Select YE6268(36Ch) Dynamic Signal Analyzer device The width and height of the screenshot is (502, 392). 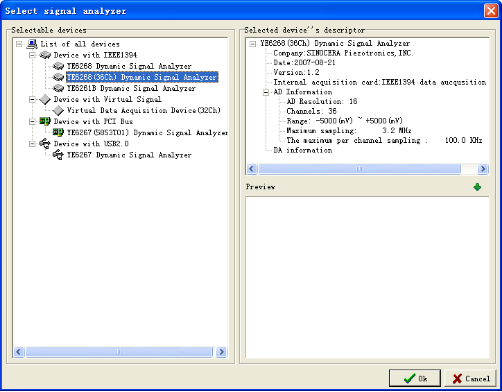(x=142, y=77)
